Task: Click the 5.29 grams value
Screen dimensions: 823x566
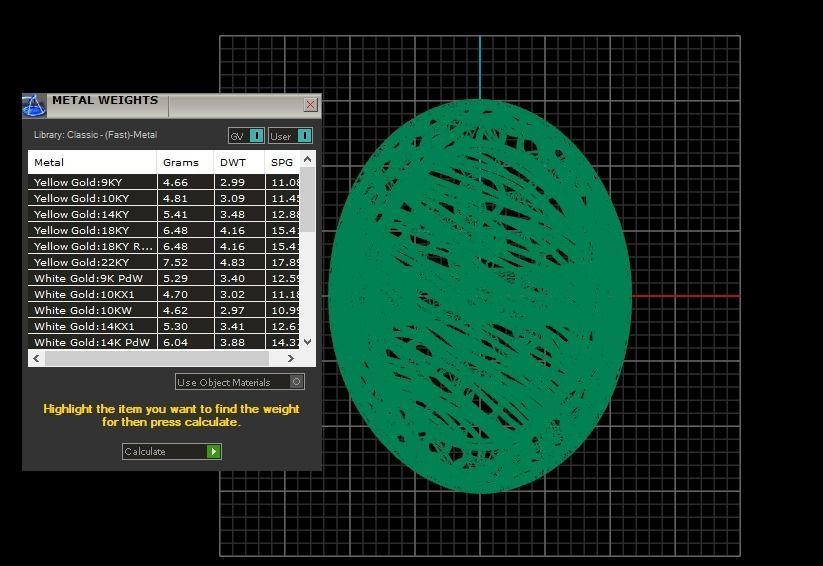Action: click(x=175, y=279)
